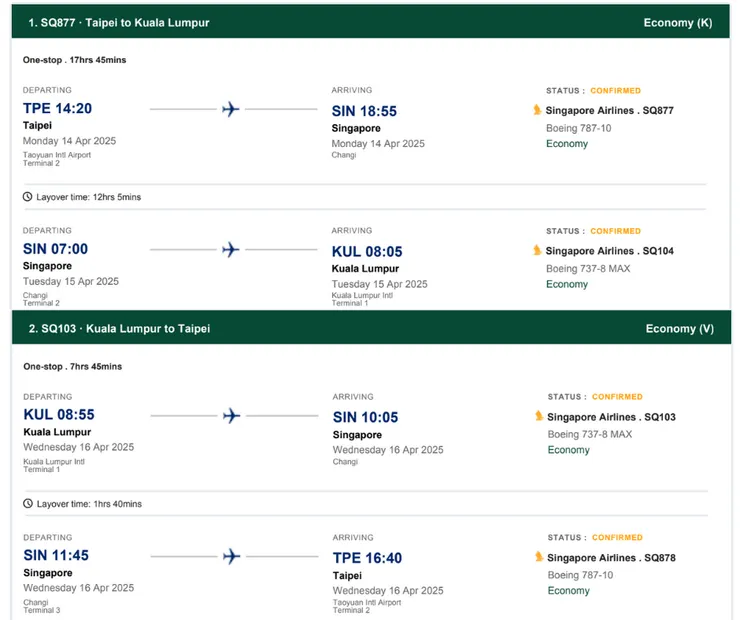Click the green Economy link under Boeing 787-10 for SQ877
Viewport: 740px width, 620px height.
coord(567,144)
